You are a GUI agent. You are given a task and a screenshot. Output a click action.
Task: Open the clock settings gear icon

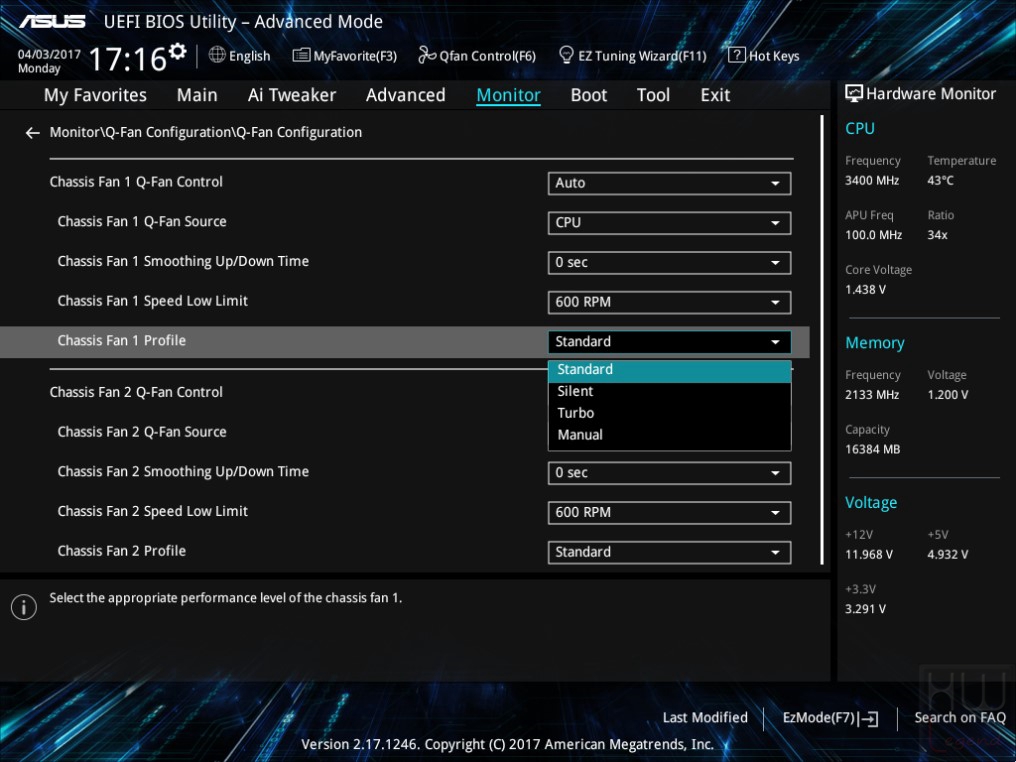coord(177,51)
